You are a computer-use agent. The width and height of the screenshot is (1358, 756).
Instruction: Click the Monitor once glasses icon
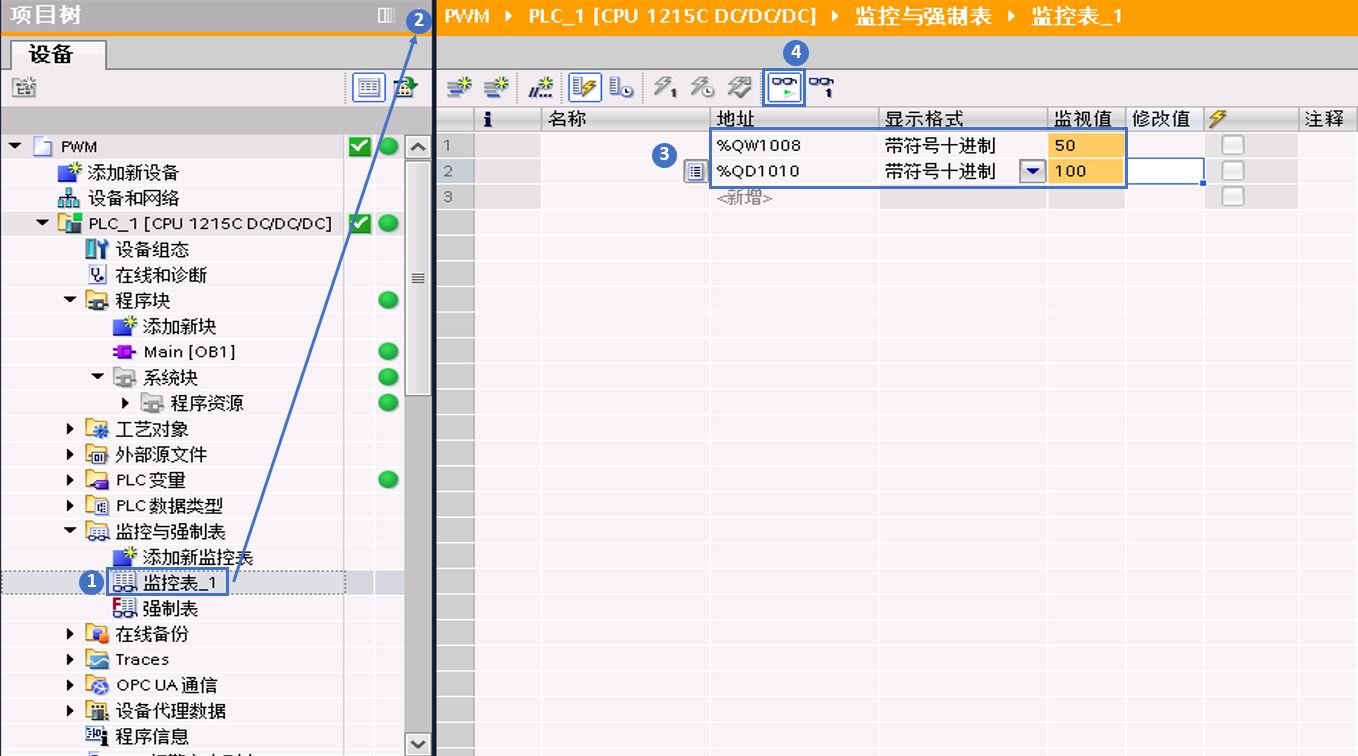(821, 88)
